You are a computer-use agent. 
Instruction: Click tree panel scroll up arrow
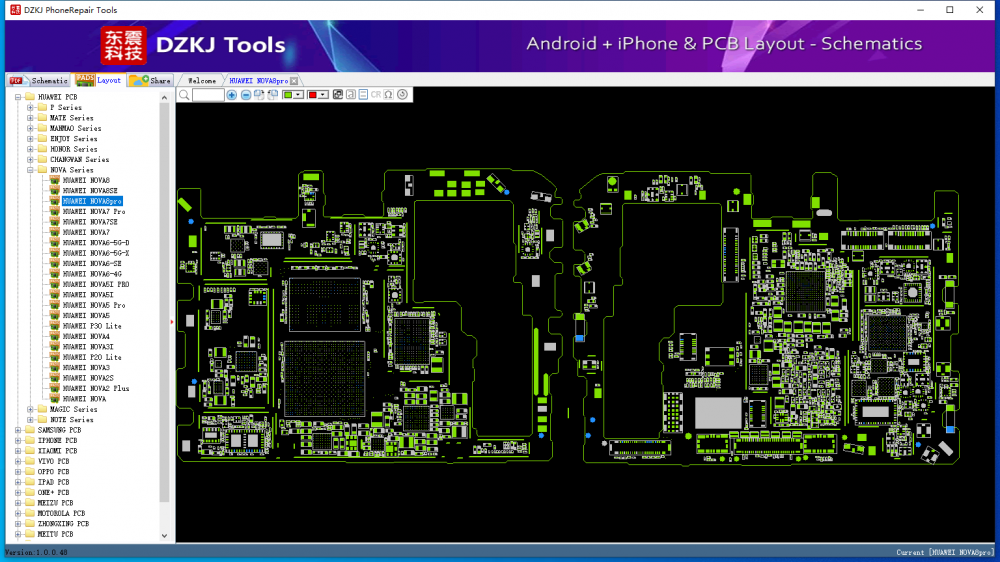point(165,98)
